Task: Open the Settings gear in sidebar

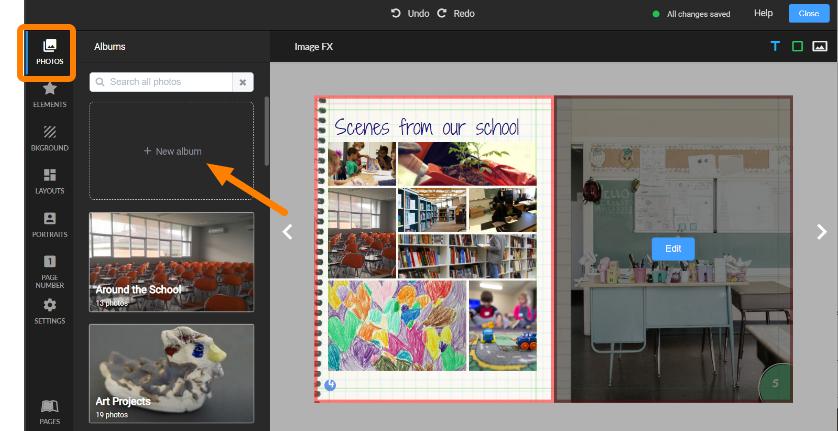Action: [x=49, y=311]
